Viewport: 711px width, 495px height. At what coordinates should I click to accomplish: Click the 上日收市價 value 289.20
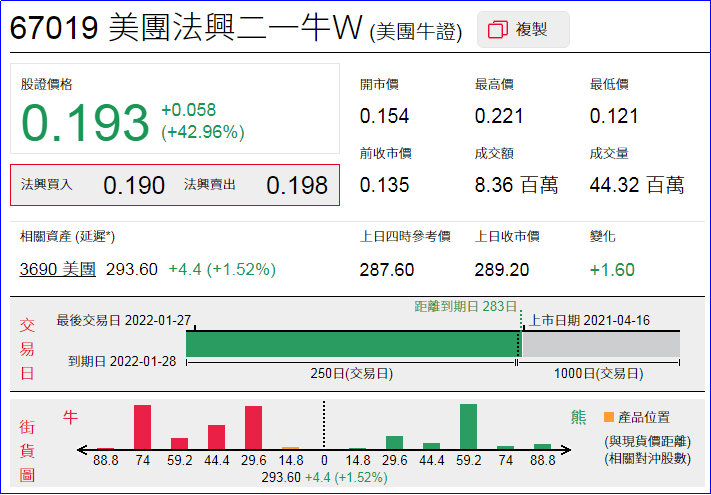502,270
